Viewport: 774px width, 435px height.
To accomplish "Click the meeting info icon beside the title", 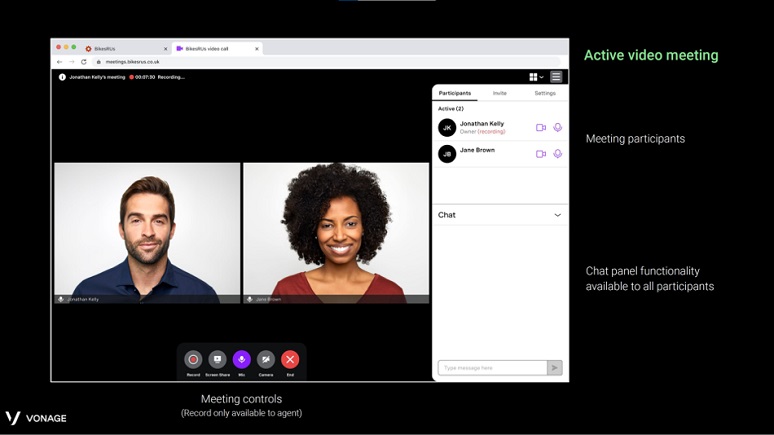I will click(x=62, y=77).
